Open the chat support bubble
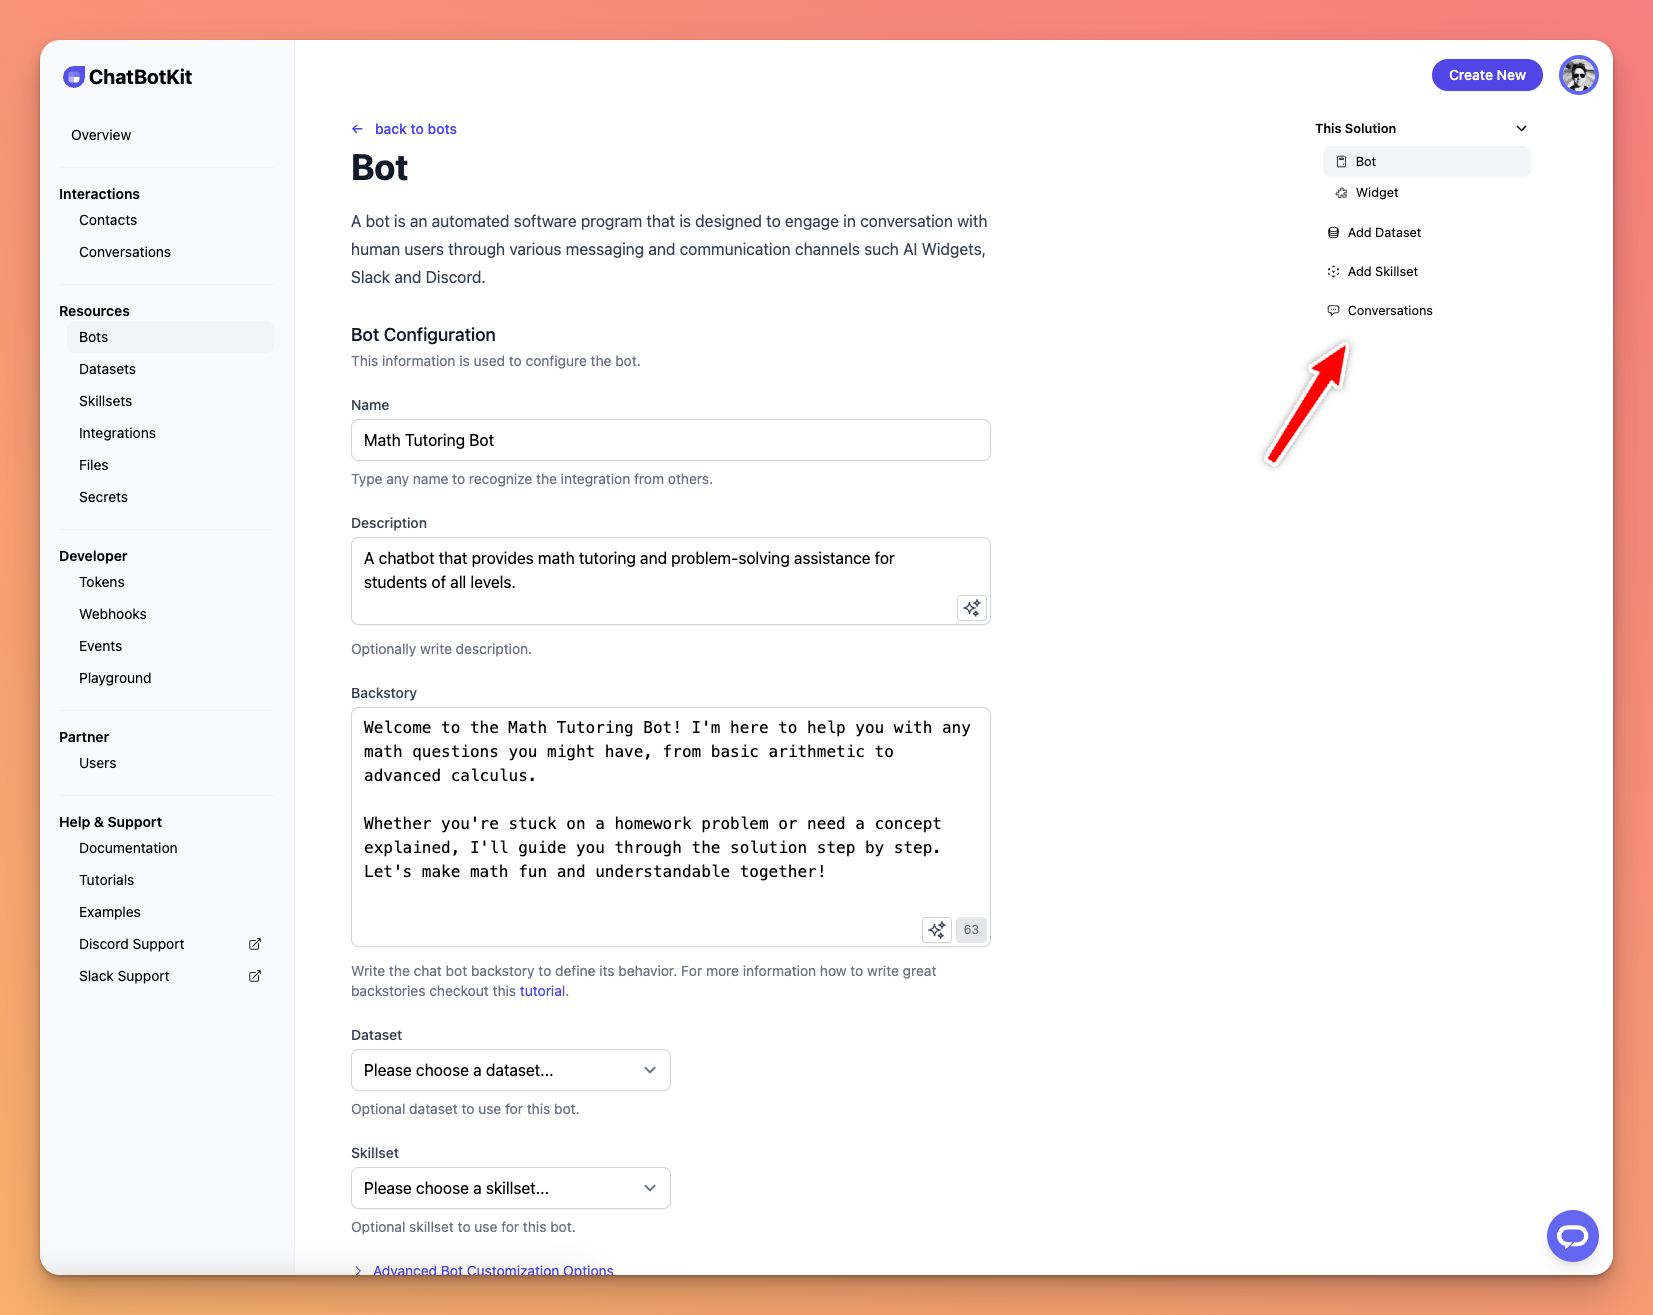 pyautogui.click(x=1572, y=1236)
